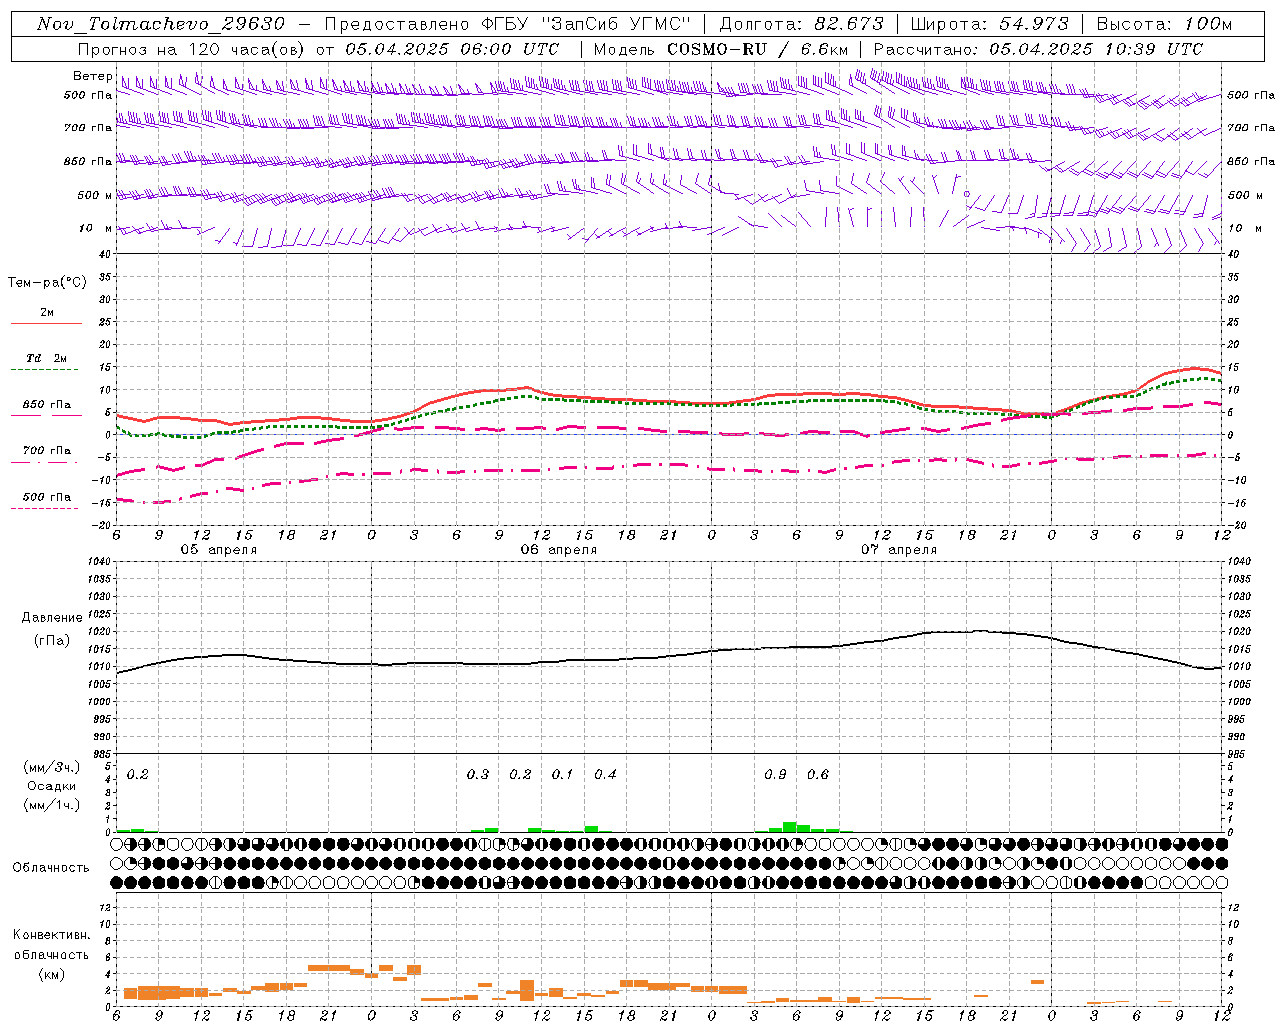1280x1024 pixels.
Task: Click the '850 гПа' temperature legend label
Action: coord(47,405)
